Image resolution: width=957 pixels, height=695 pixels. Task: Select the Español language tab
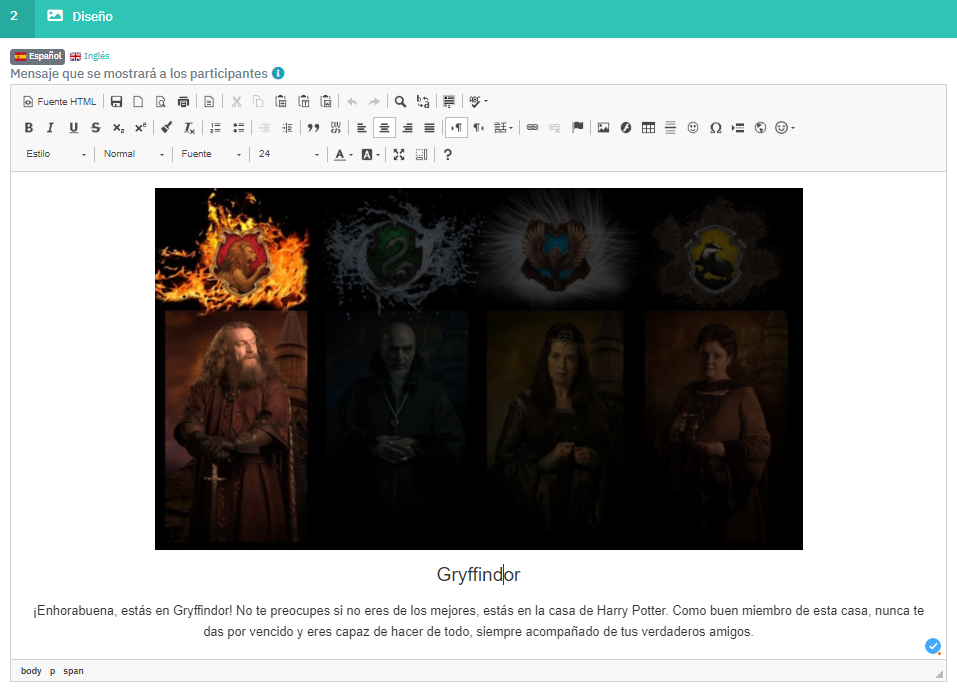[38, 57]
